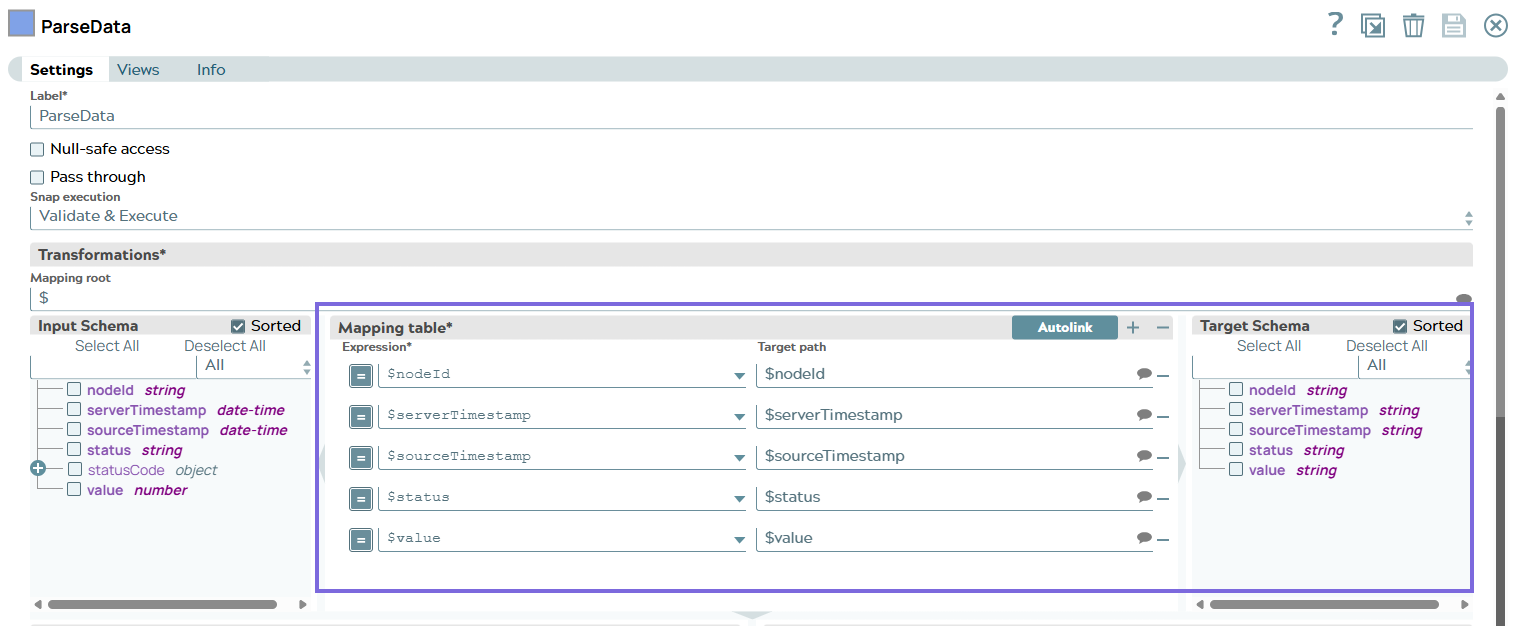Image resolution: width=1521 pixels, height=626 pixels.
Task: Click the plus icon to add a mapping row
Action: click(x=1132, y=327)
